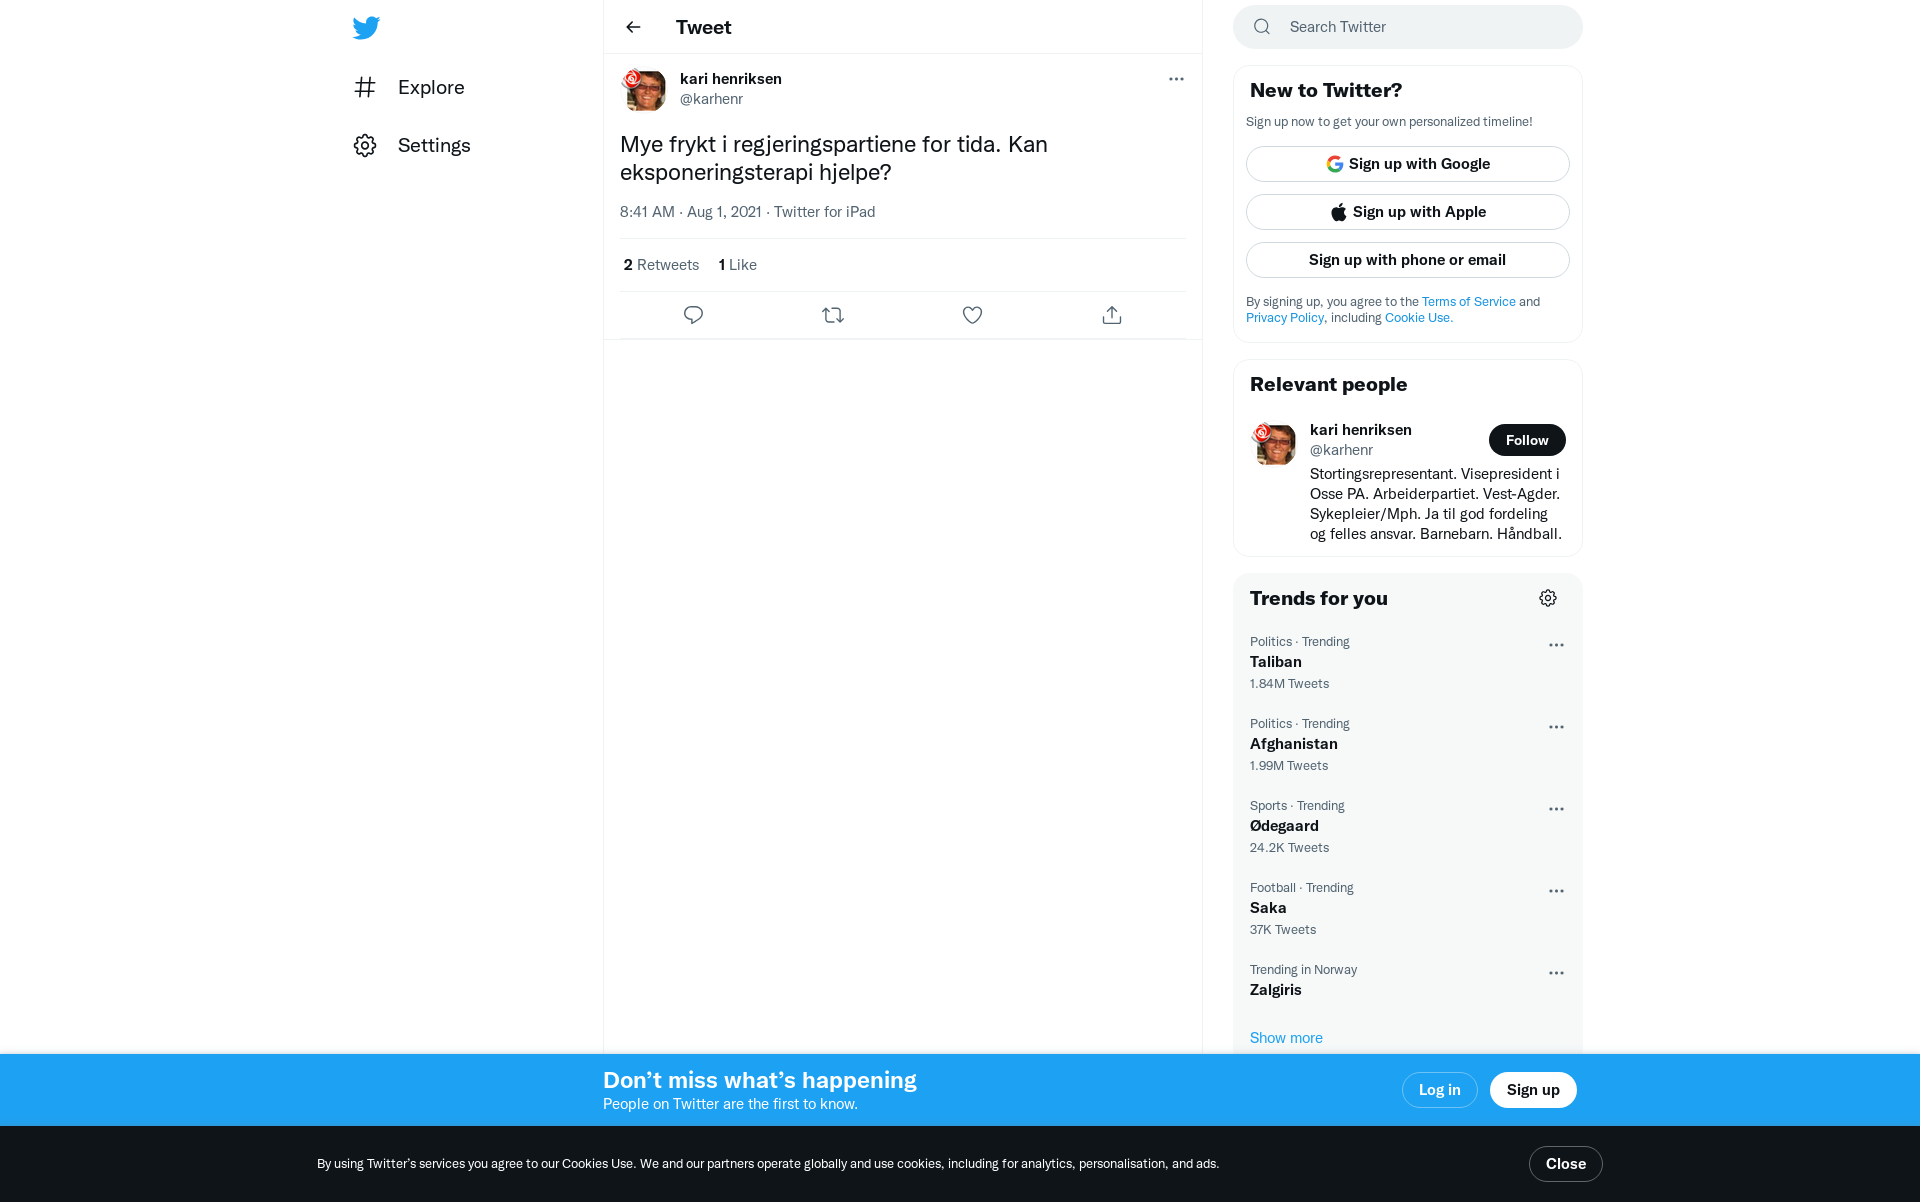This screenshot has height=1202, width=1920.
Task: Like the tweet with the heart icon
Action: tap(972, 315)
